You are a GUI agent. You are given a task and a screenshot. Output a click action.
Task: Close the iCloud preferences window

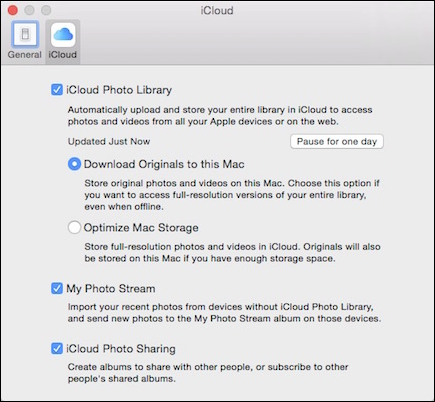(13, 10)
